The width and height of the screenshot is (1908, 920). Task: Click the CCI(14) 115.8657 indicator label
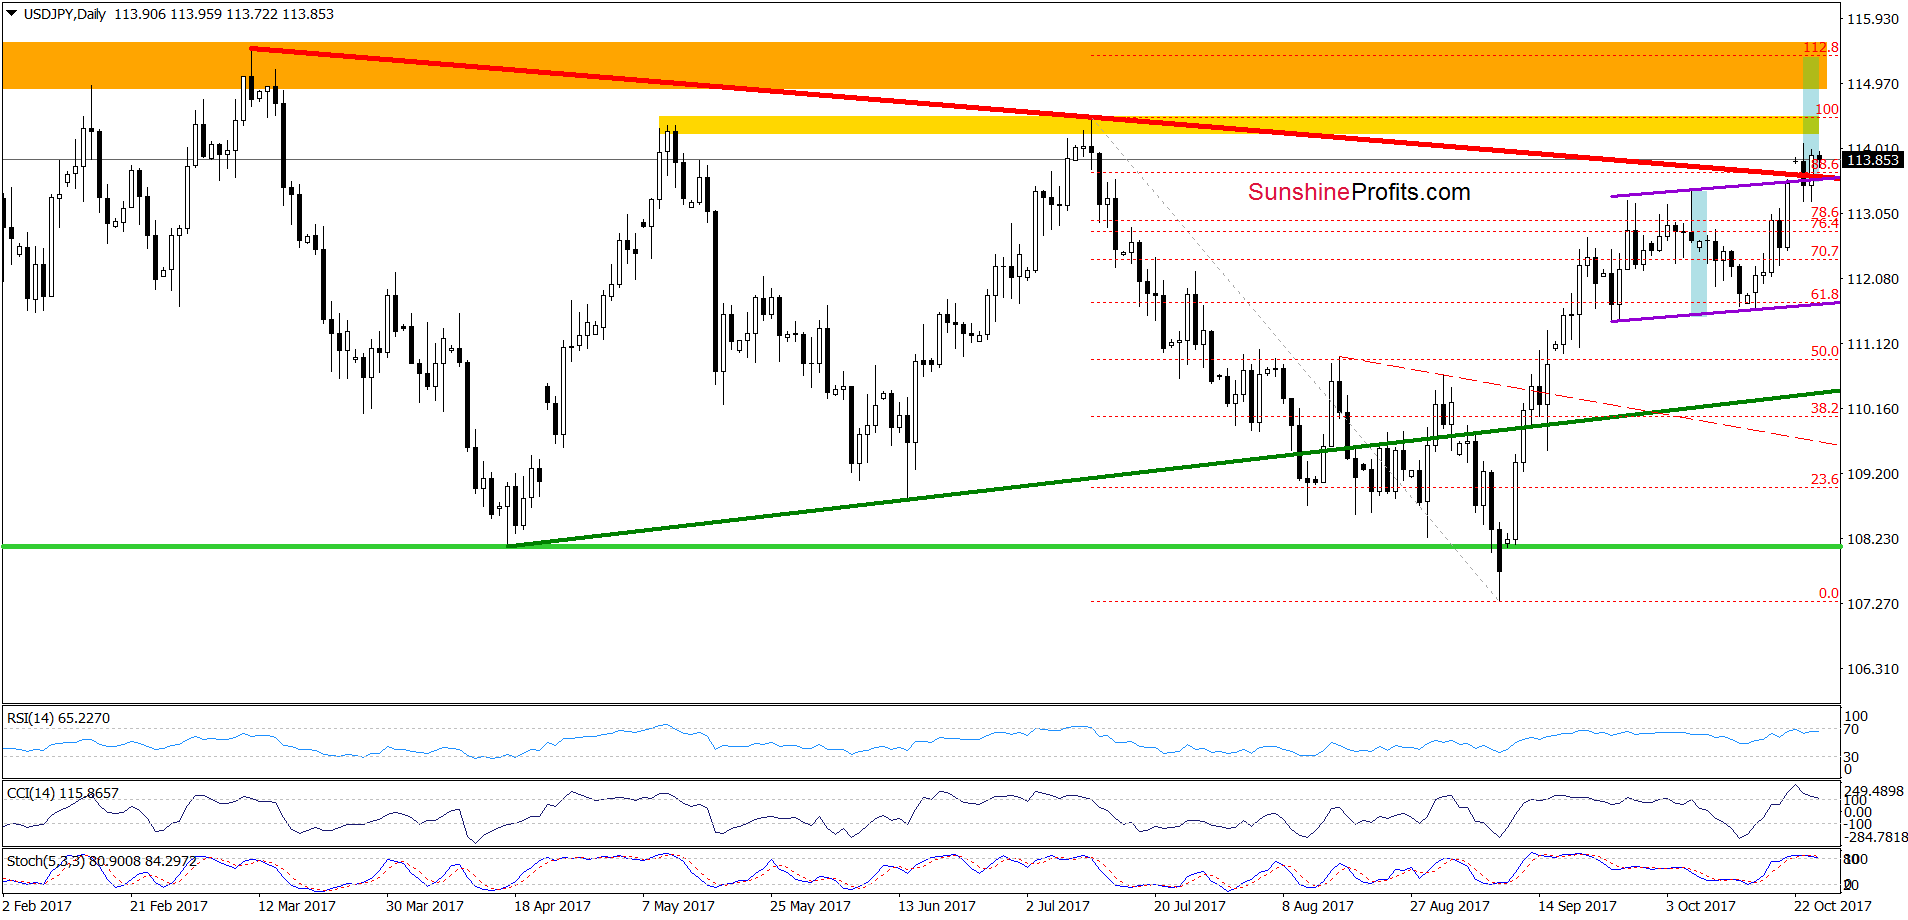coord(63,793)
